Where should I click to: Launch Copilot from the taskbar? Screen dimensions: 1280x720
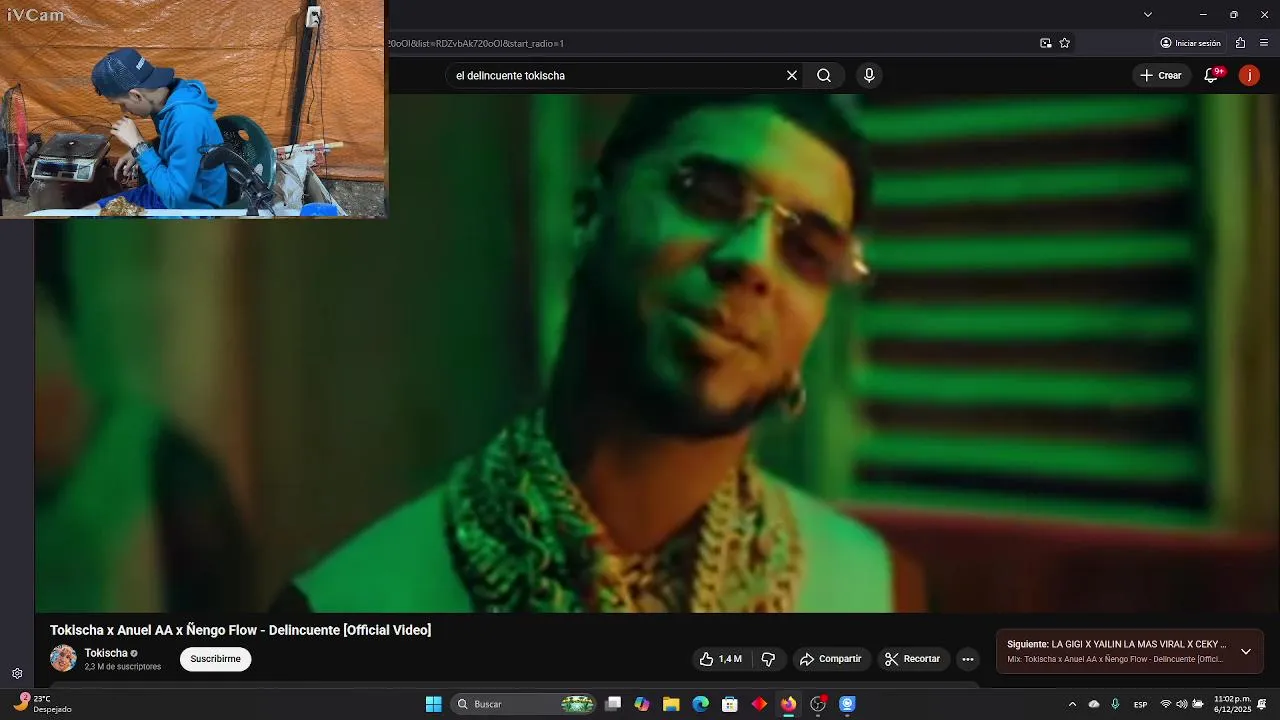pos(642,704)
